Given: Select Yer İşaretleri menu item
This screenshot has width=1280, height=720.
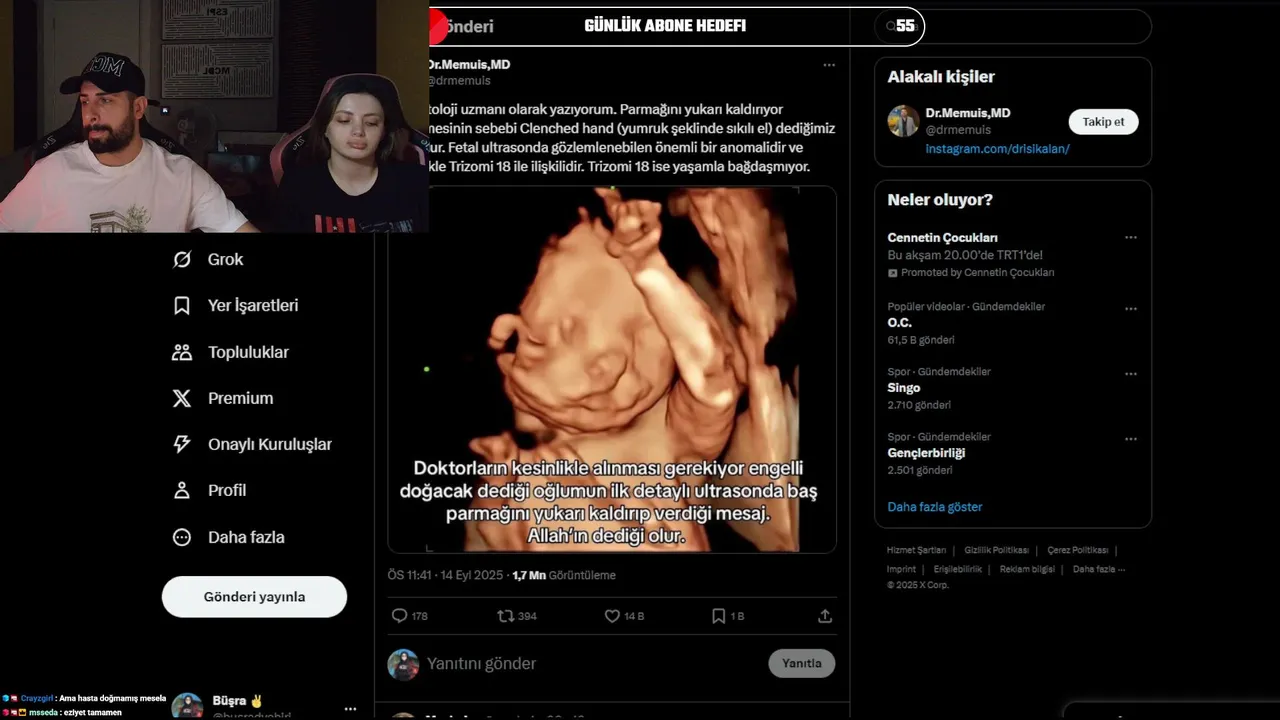Looking at the screenshot, I should tap(253, 305).
